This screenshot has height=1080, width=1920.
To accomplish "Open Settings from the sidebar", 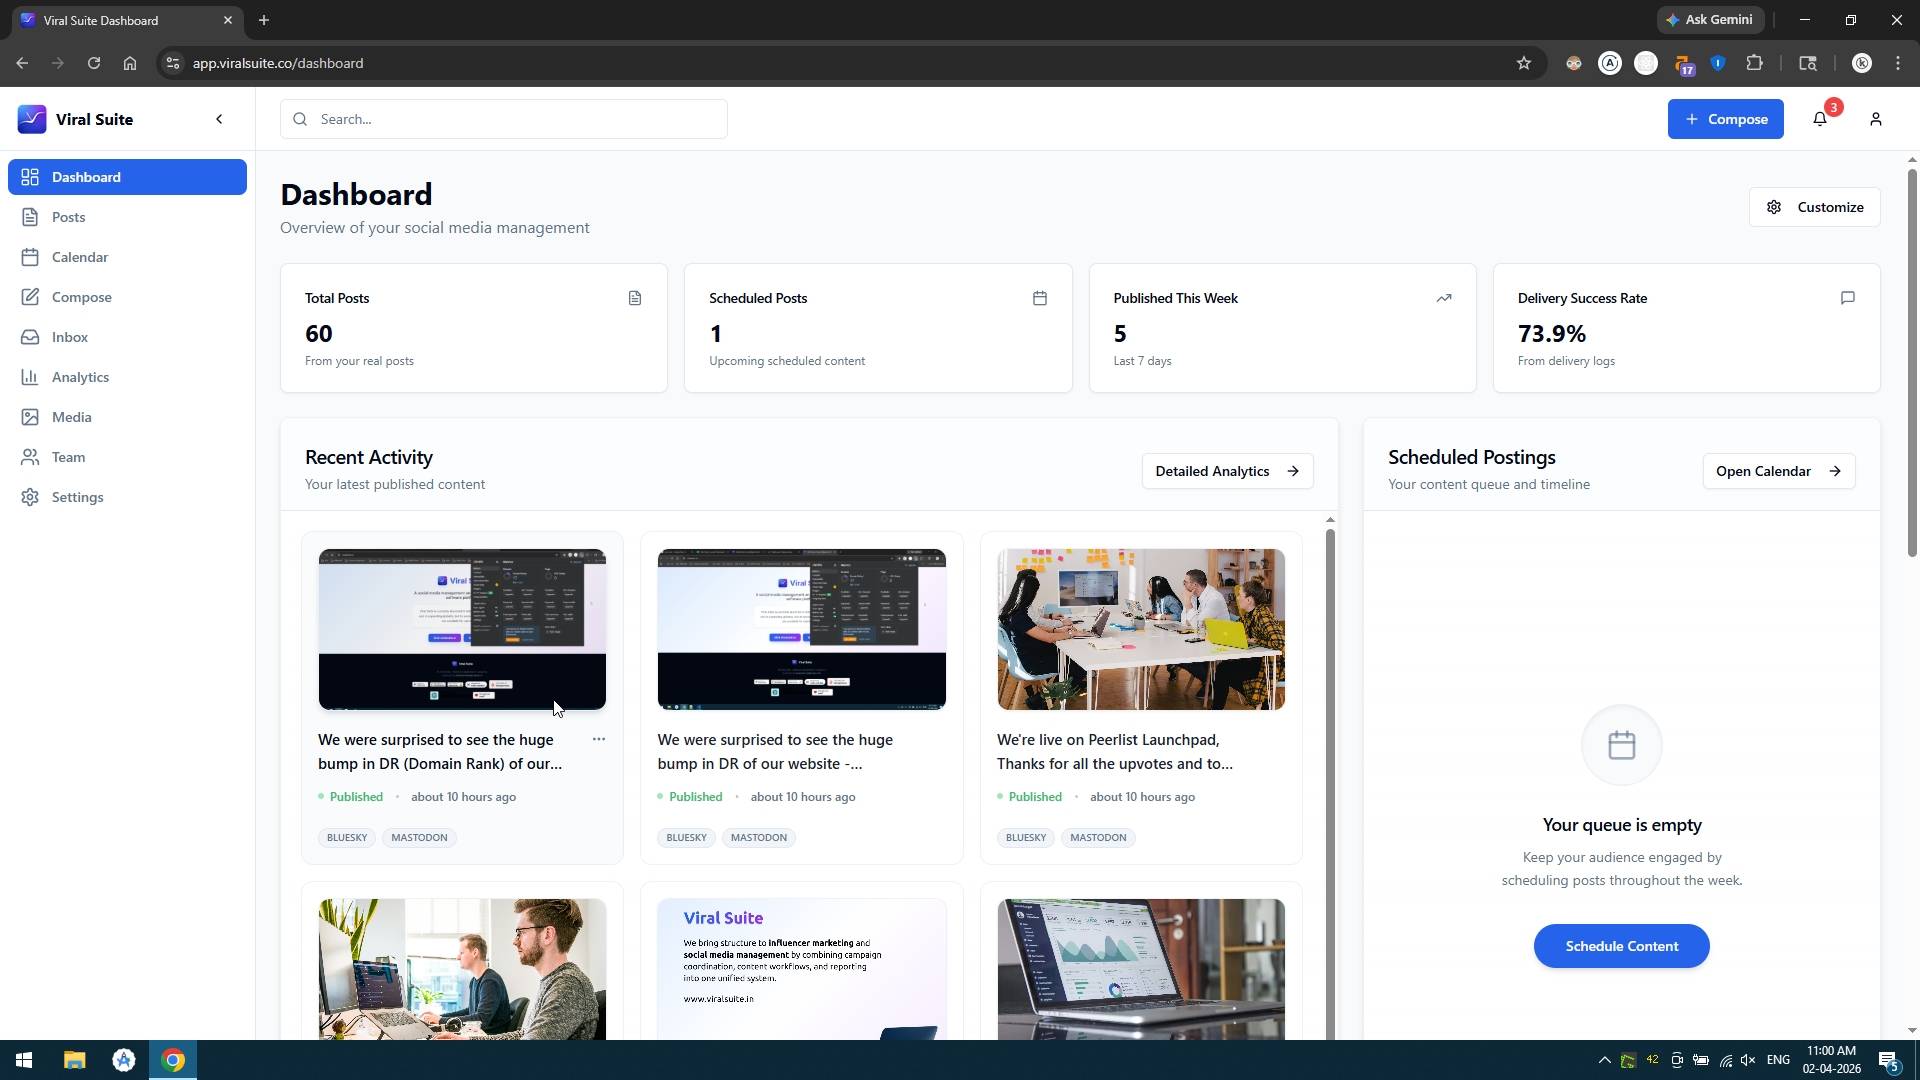I will (x=127, y=497).
